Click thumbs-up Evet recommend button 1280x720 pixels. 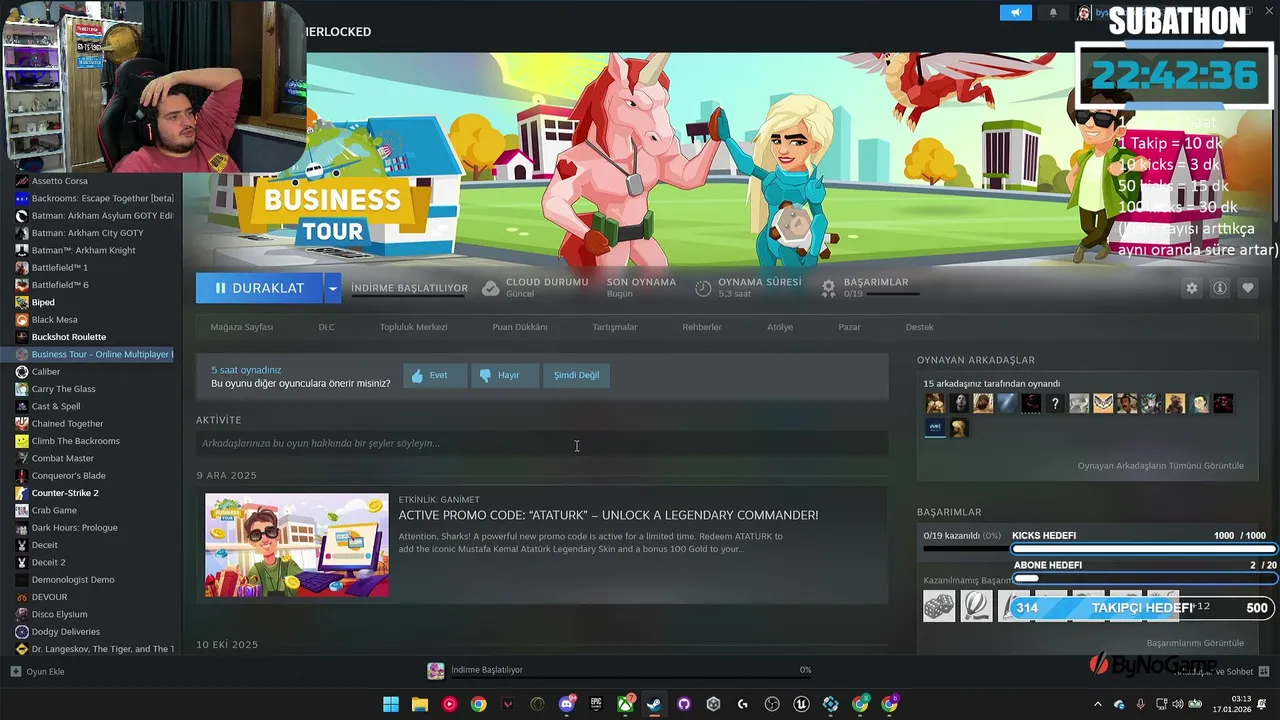point(435,375)
